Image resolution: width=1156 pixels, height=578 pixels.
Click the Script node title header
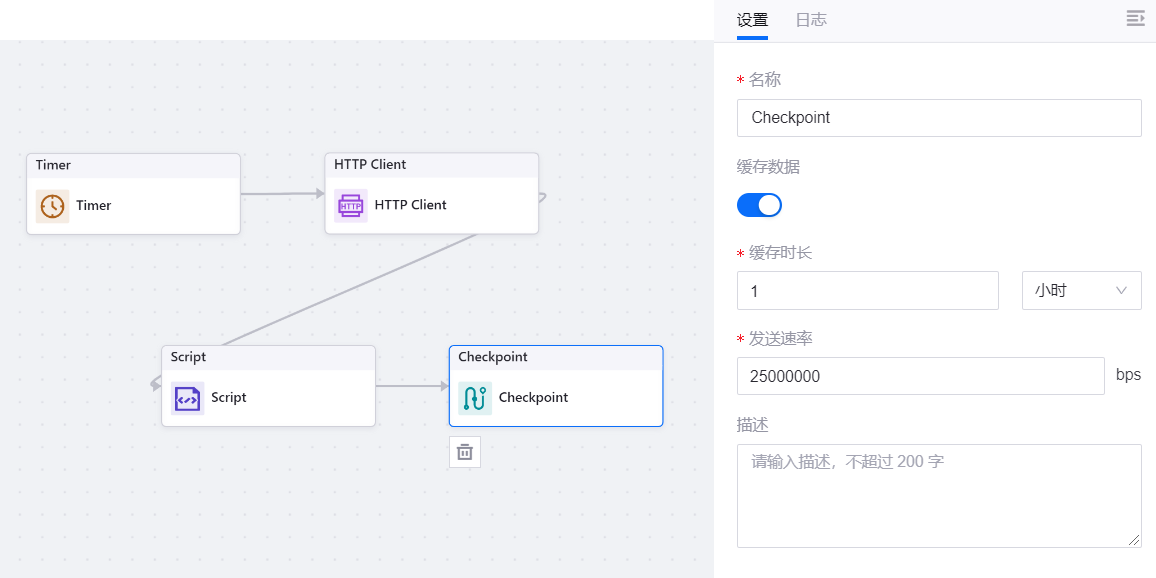[x=268, y=357]
